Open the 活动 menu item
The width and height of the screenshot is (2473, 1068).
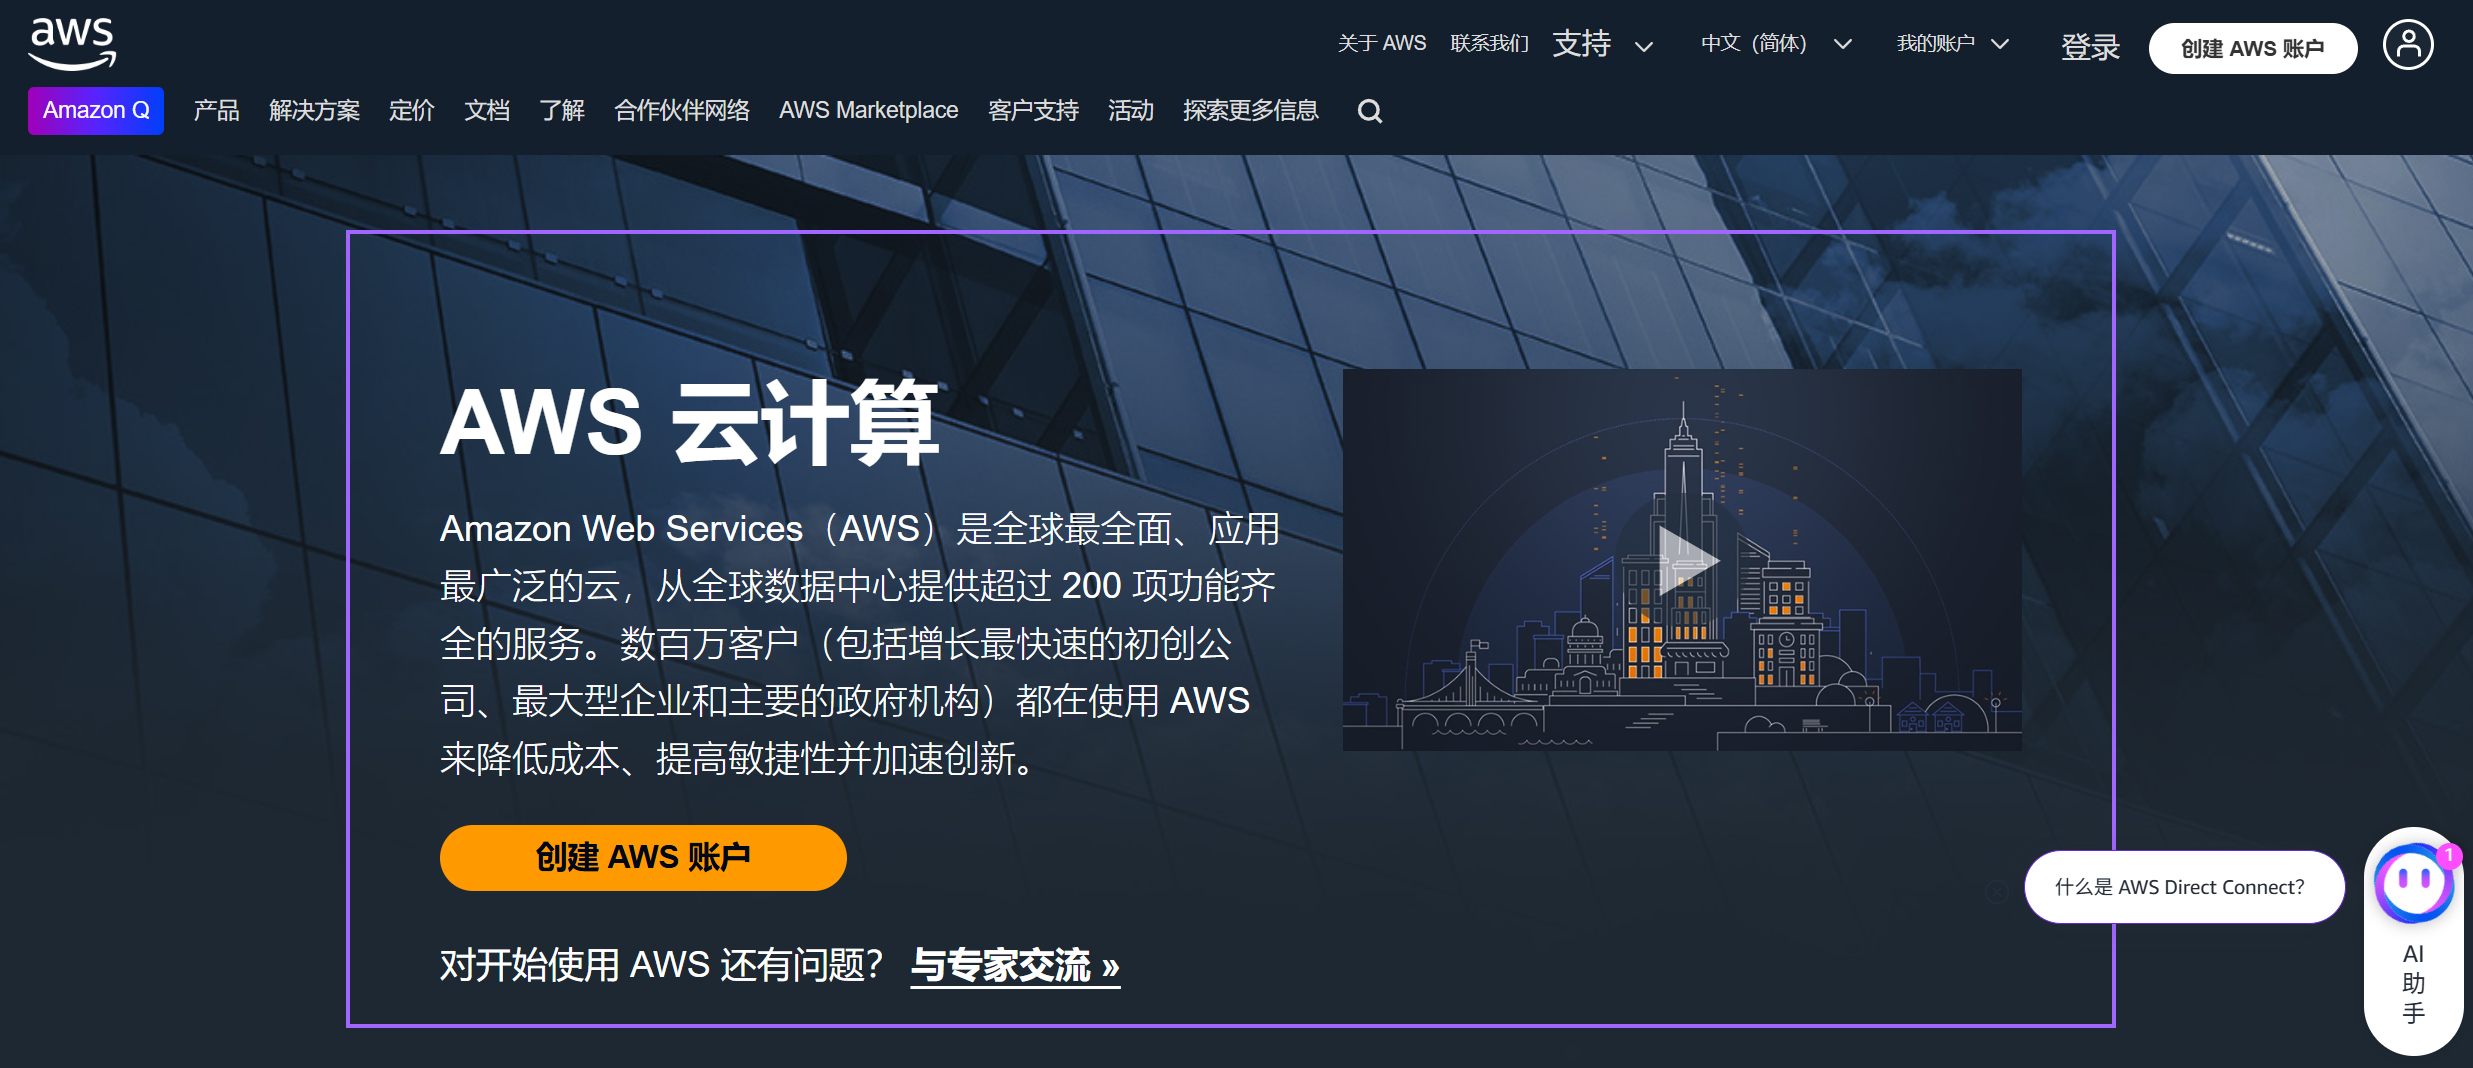[x=1131, y=110]
